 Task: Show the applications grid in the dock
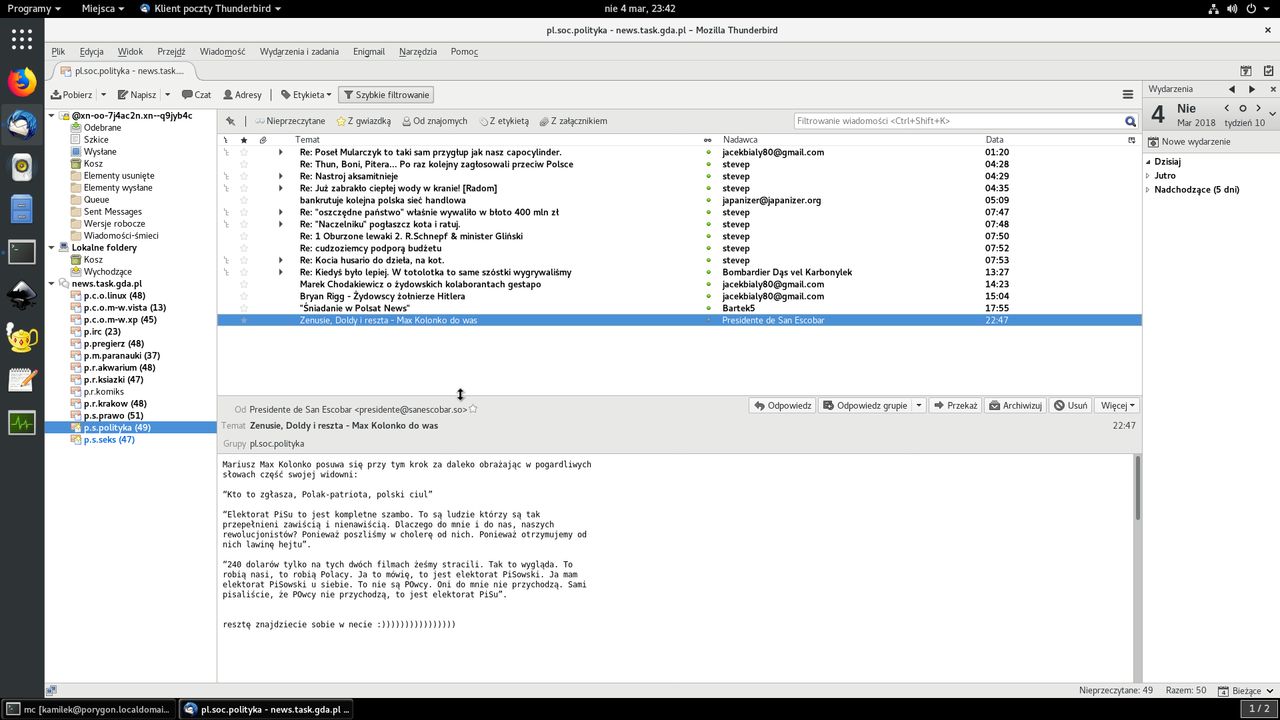tap(22, 39)
